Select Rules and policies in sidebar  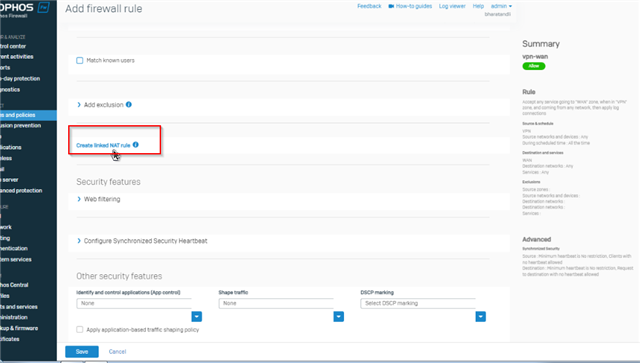click(x=28, y=115)
